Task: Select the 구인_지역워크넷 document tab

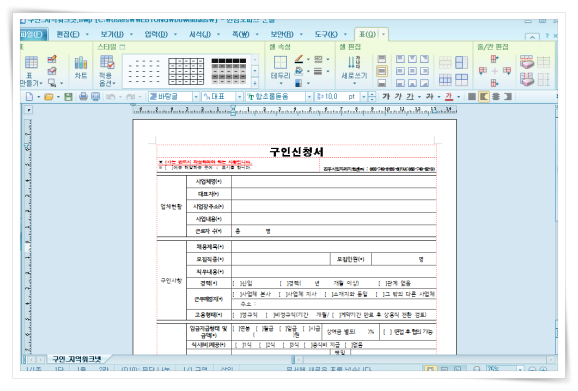Action: pyautogui.click(x=77, y=359)
